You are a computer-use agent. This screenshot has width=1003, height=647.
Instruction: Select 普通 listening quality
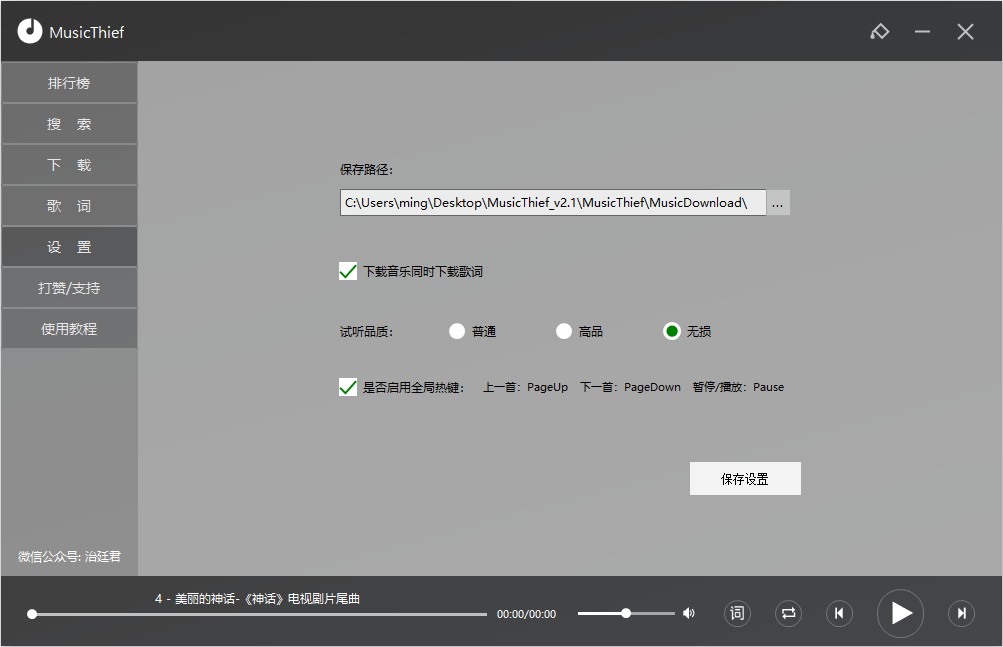click(x=457, y=331)
